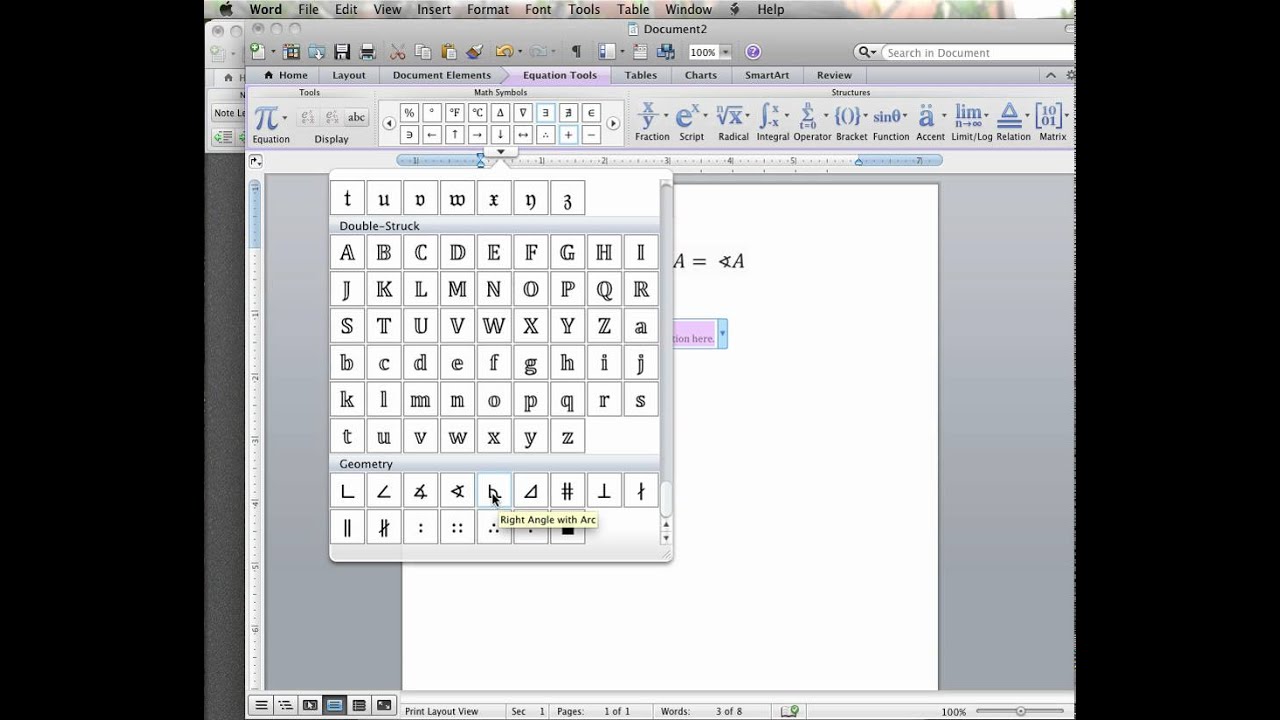Insert the Not Parallel To symbol

pyautogui.click(x=384, y=527)
